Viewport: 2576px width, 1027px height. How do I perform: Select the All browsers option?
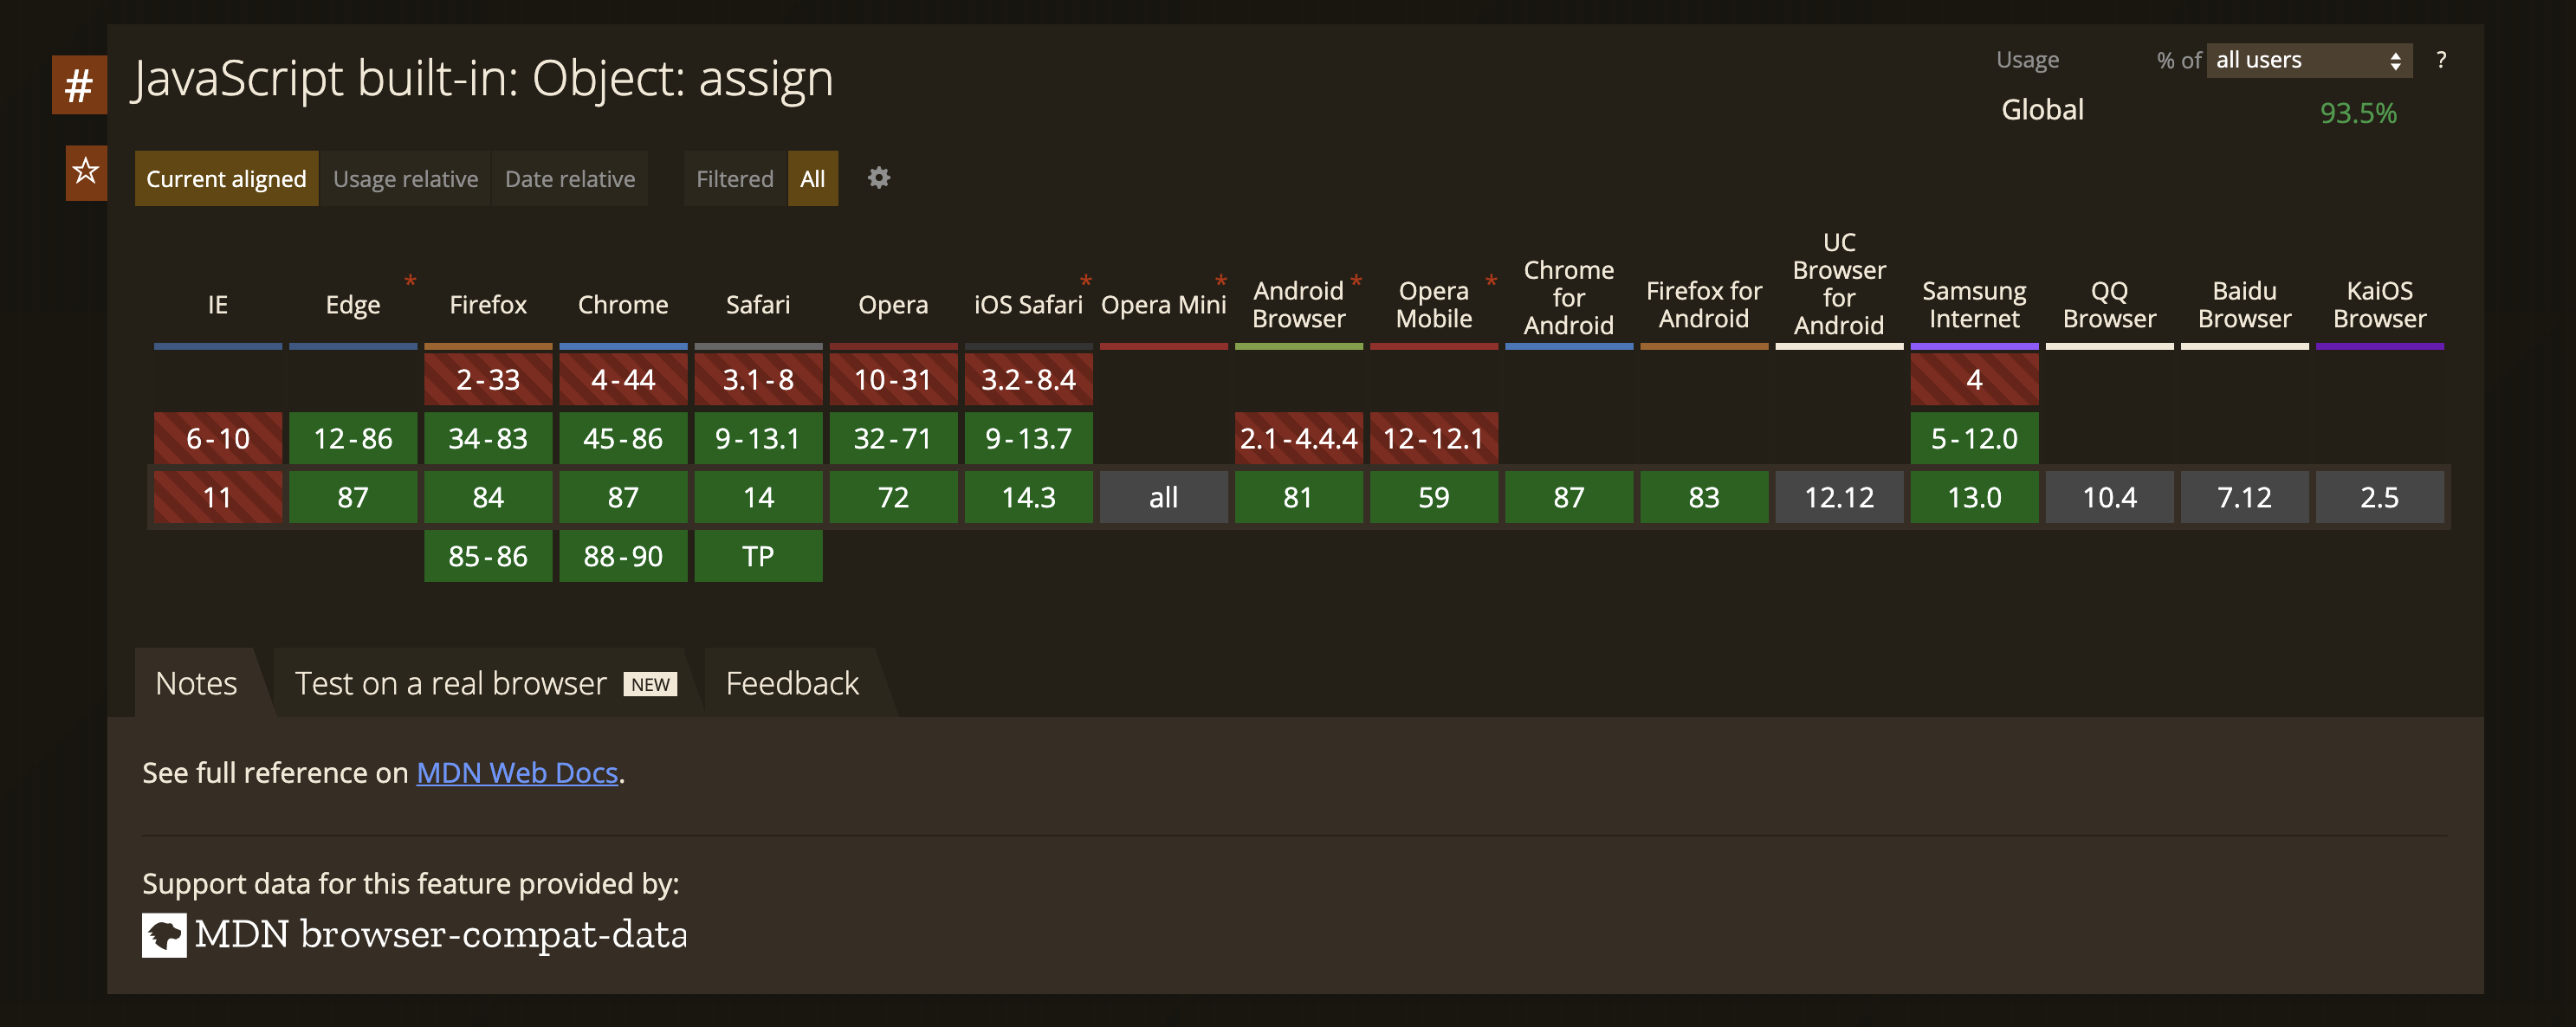812,179
